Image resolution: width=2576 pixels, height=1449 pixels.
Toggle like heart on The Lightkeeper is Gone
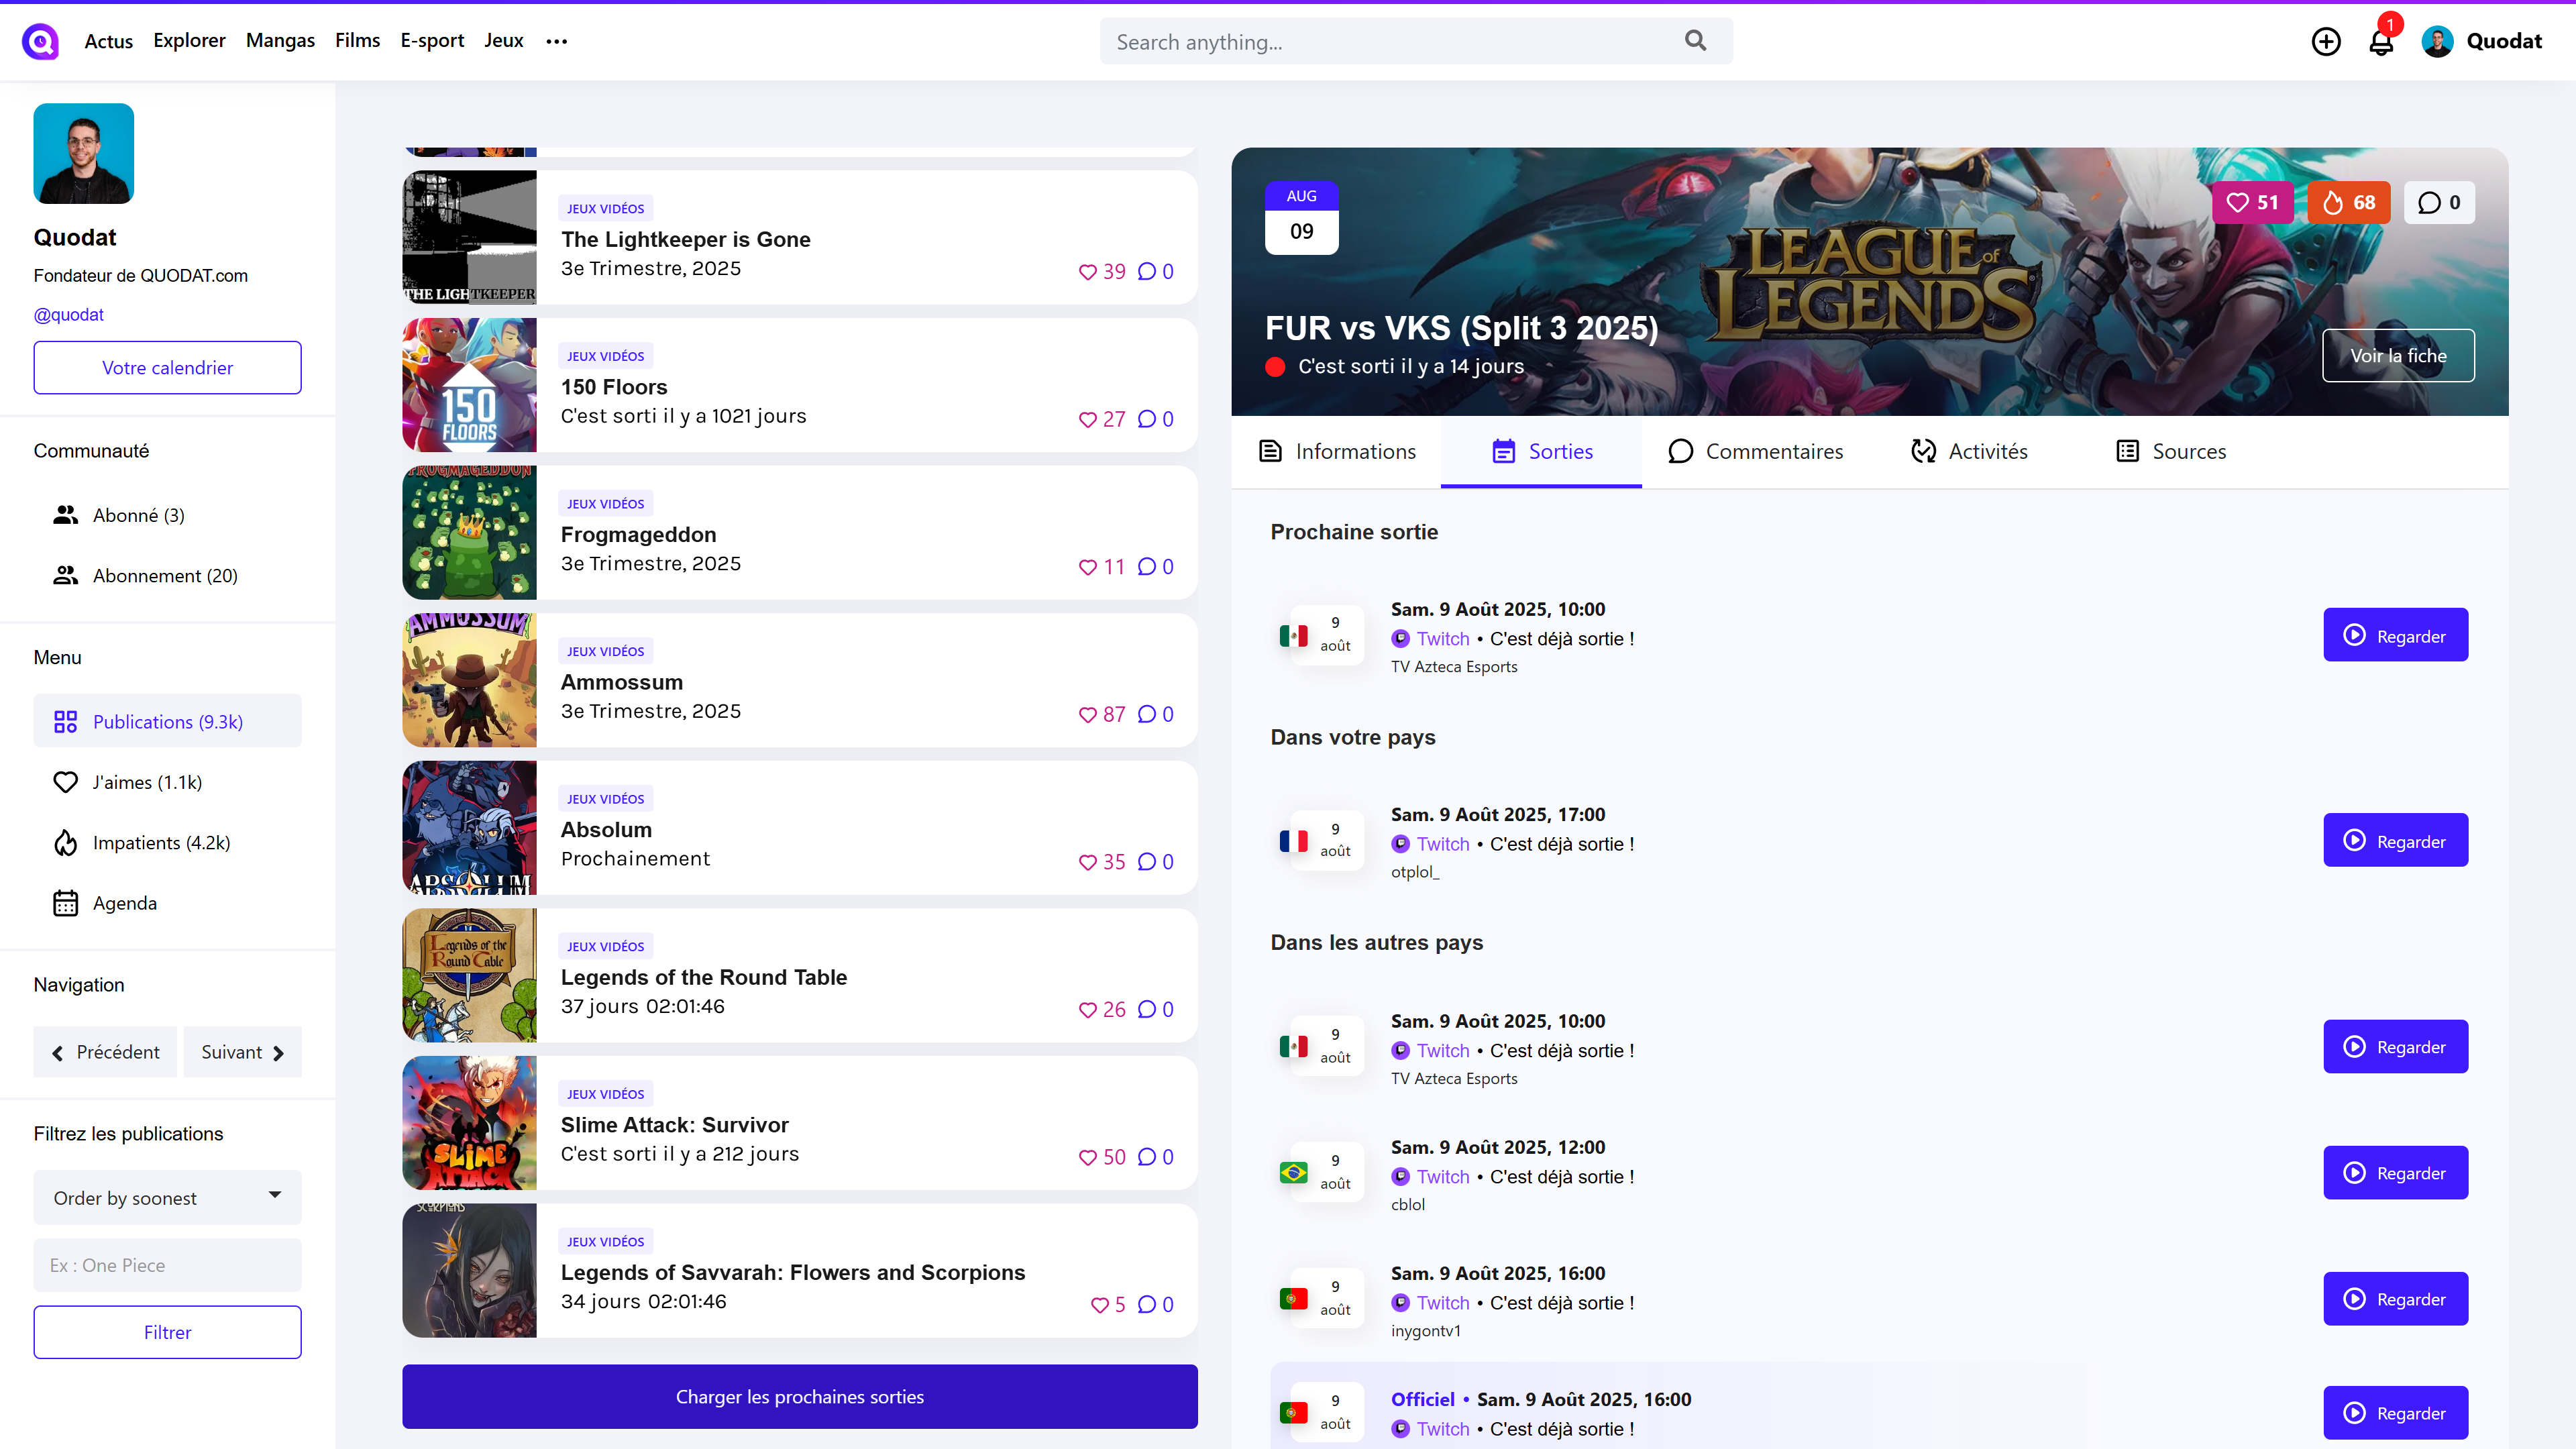coord(1088,272)
